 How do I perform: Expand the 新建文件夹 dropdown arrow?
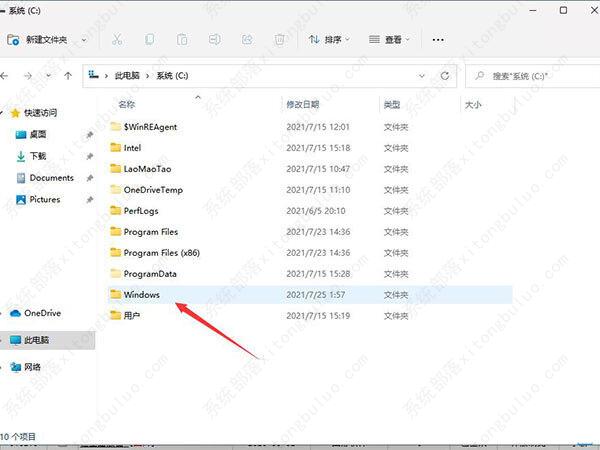click(x=84, y=40)
